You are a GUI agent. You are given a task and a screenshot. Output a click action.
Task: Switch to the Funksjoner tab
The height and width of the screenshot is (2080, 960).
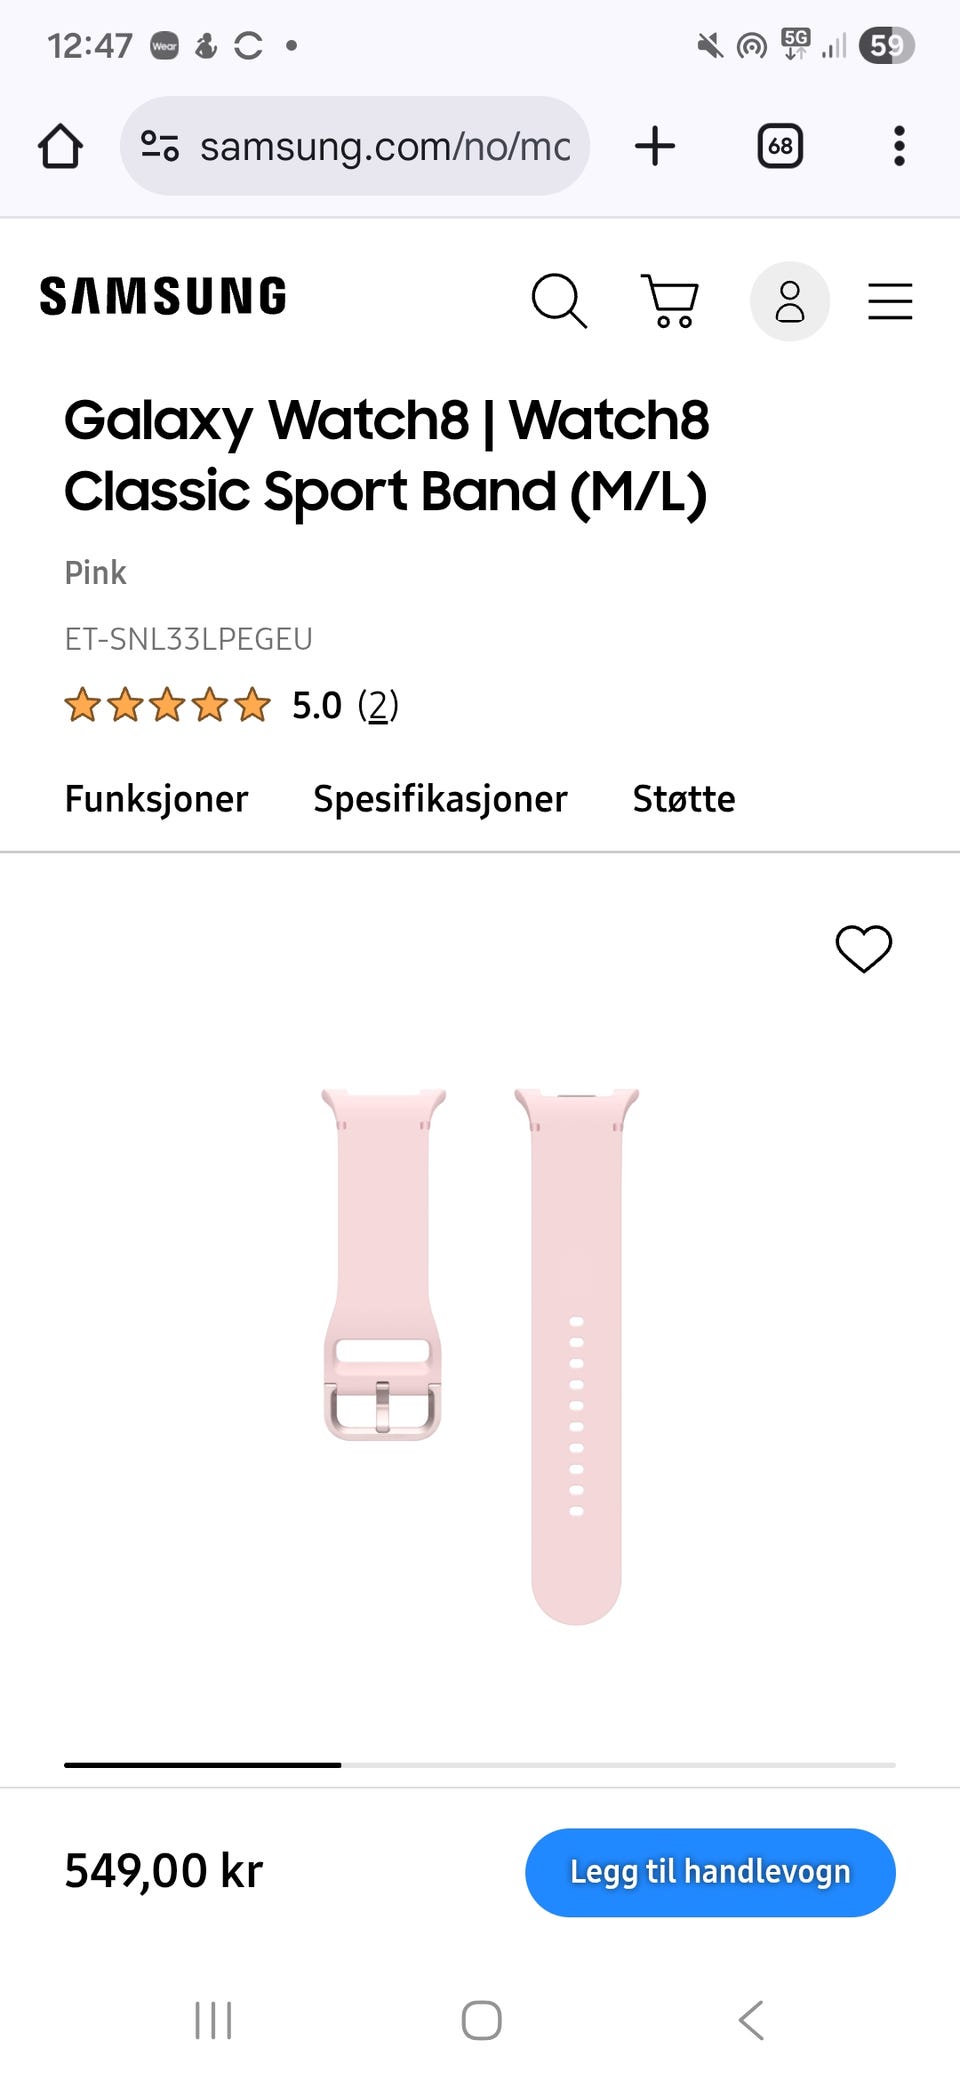click(156, 799)
